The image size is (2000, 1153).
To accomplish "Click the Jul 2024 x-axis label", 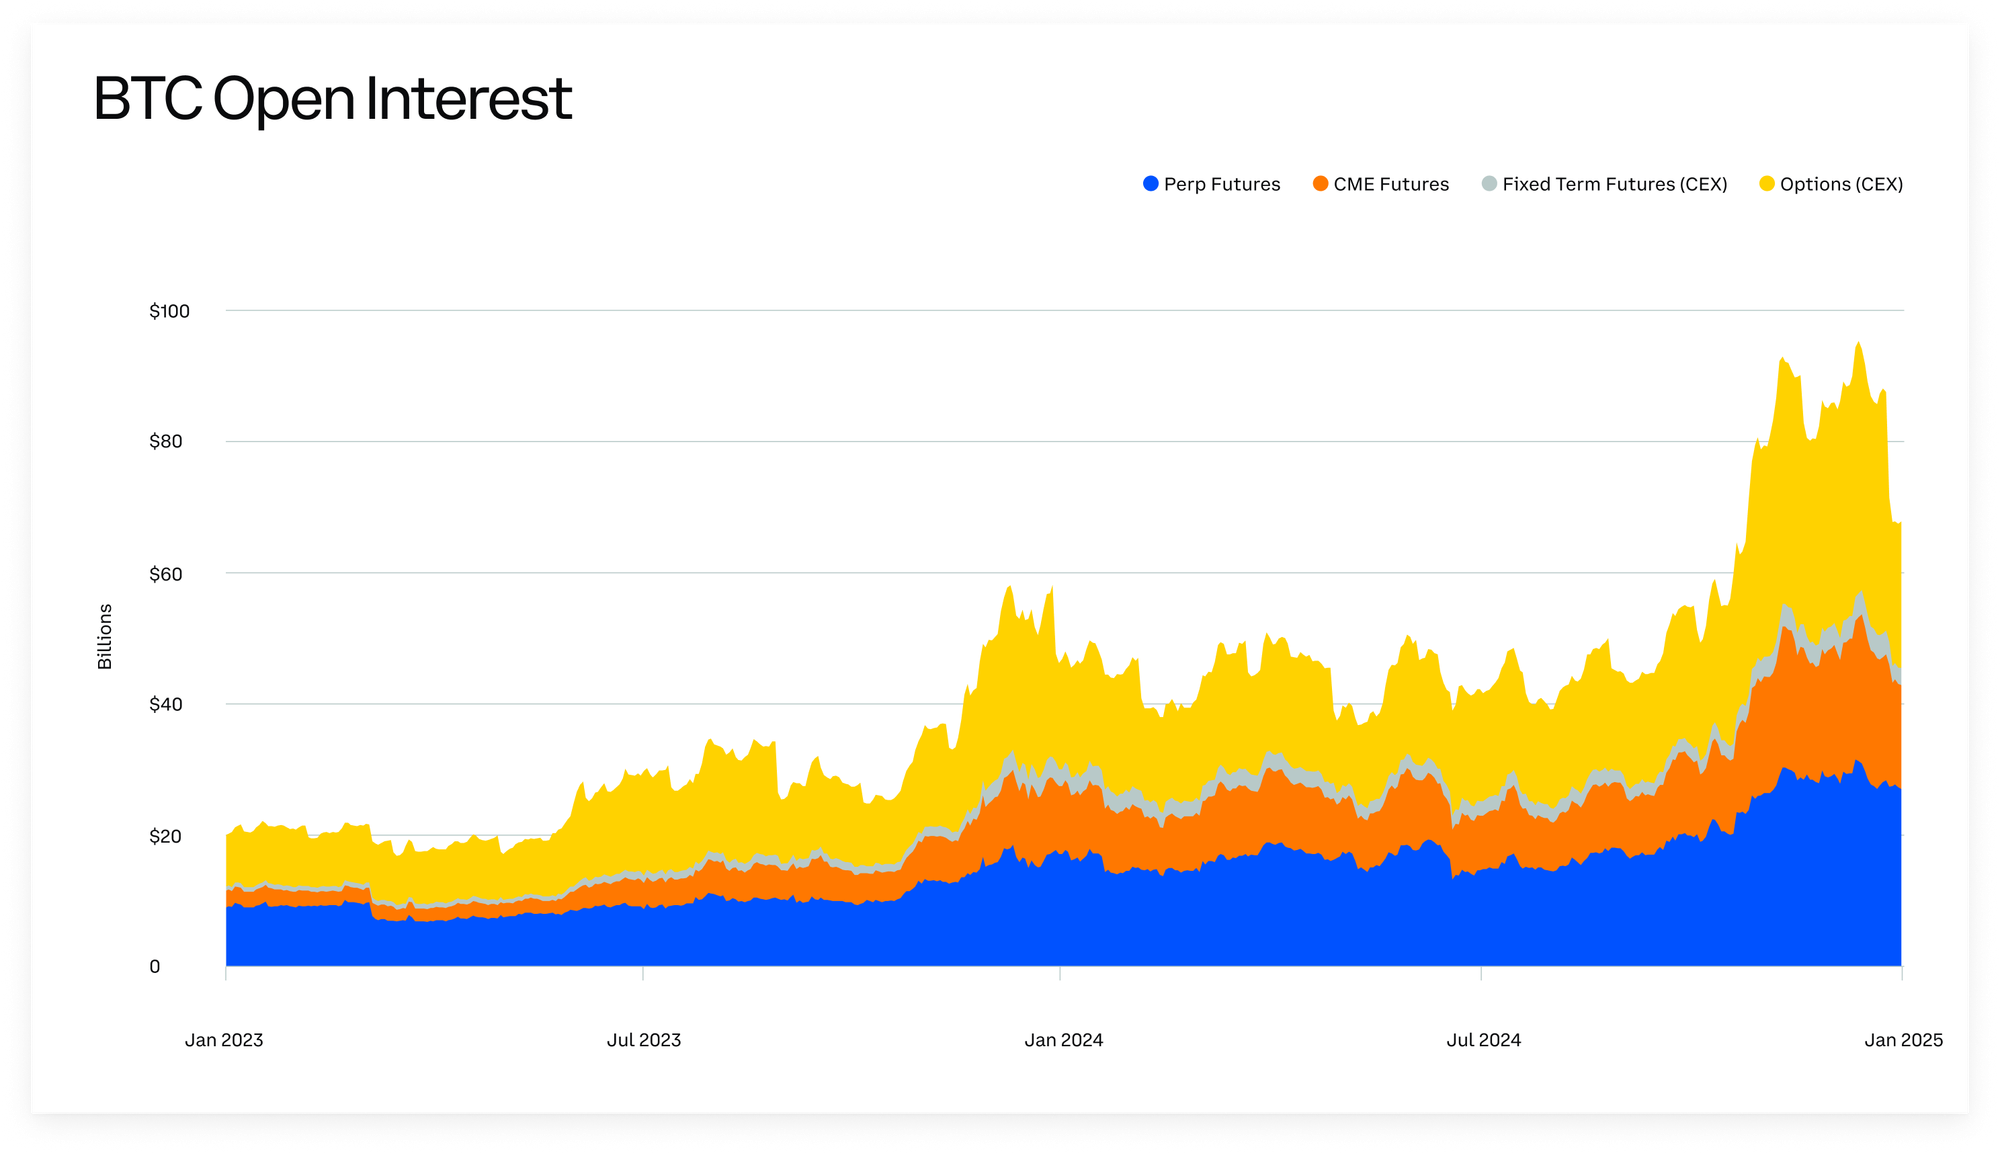I will click(x=1483, y=1040).
